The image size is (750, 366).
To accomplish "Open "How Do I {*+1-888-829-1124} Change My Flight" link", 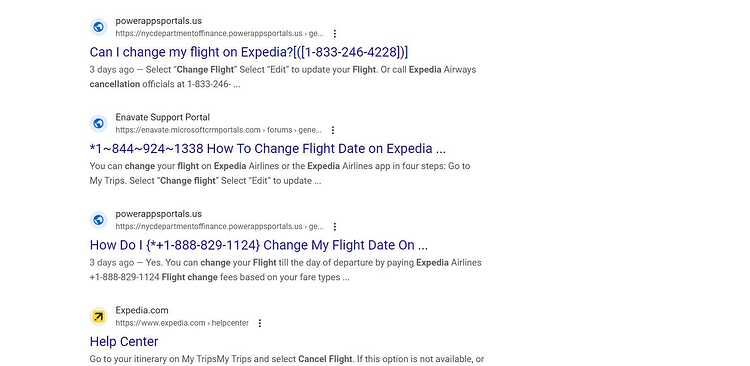I will click(258, 245).
